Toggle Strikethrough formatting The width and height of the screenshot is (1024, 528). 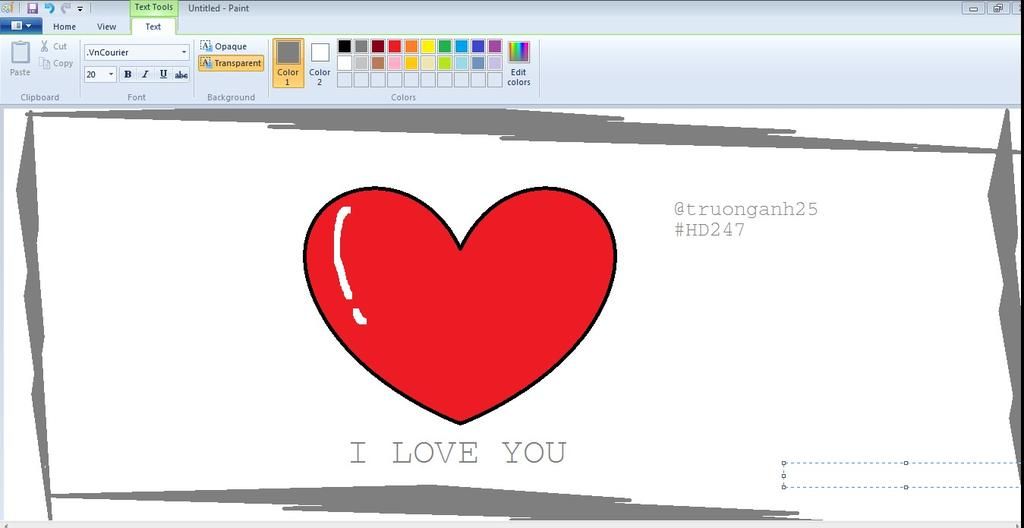[181, 74]
